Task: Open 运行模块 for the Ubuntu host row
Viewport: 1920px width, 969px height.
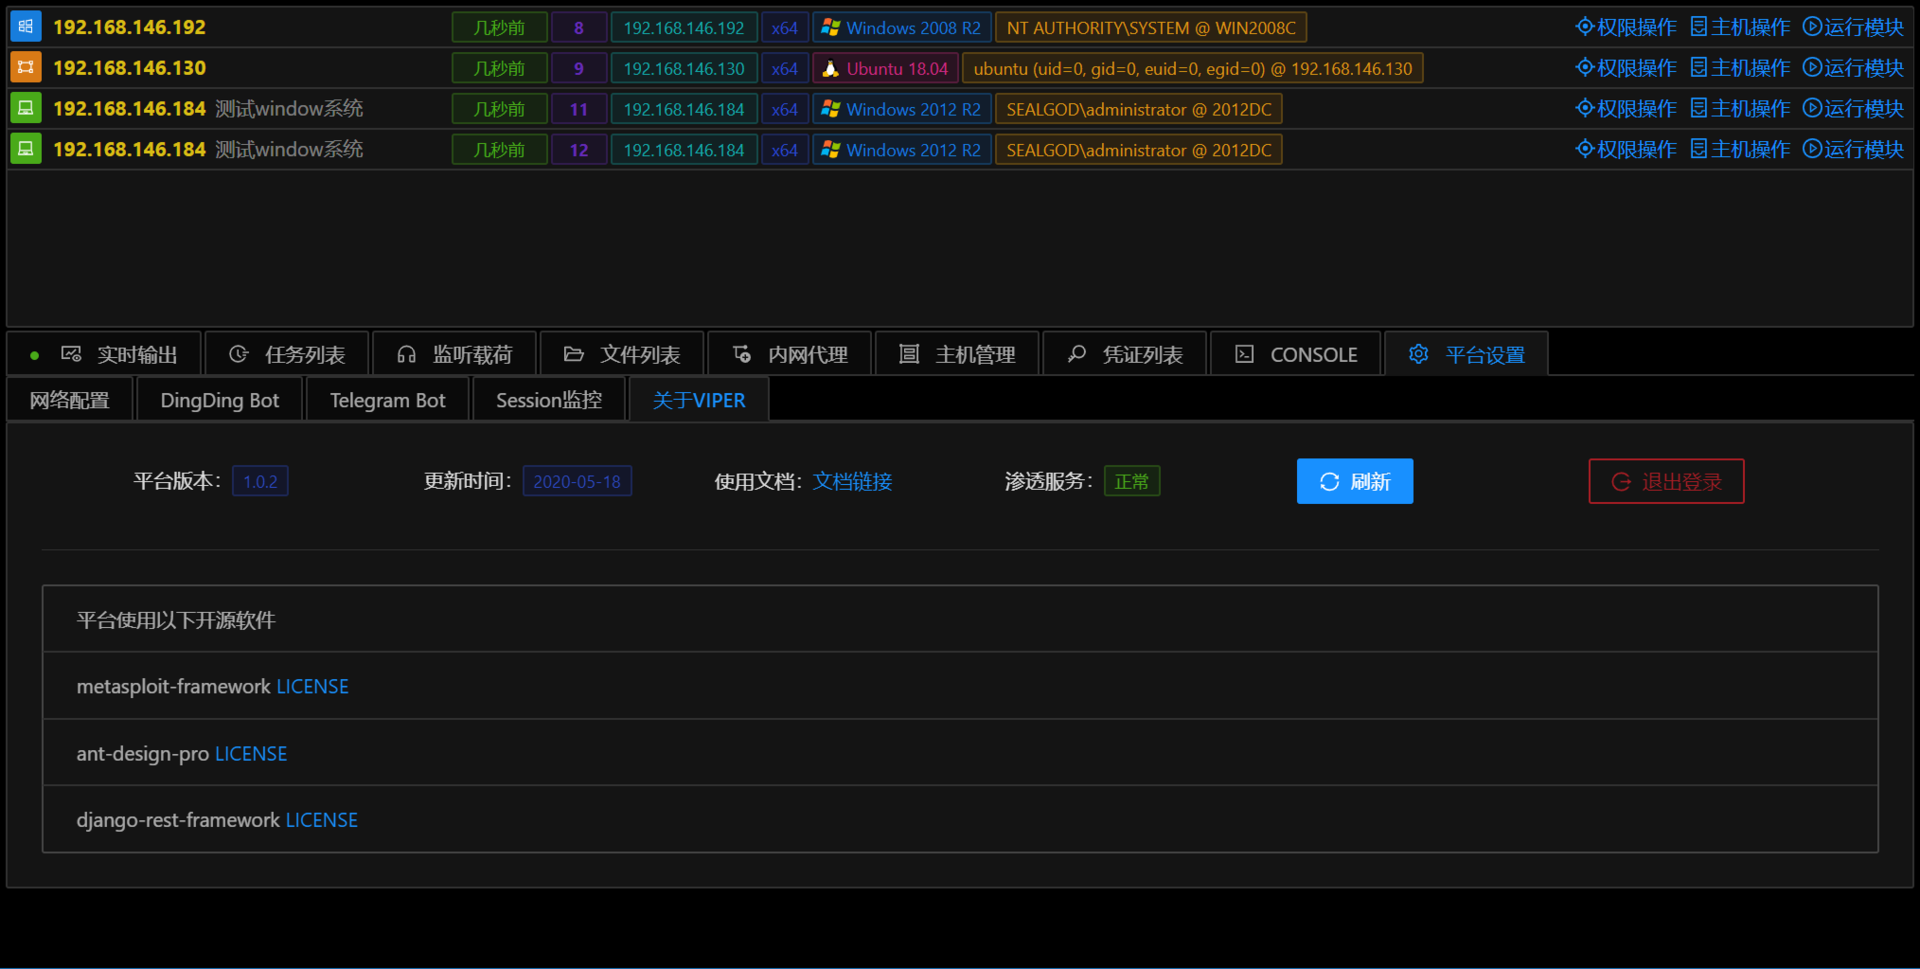Action: (1853, 68)
